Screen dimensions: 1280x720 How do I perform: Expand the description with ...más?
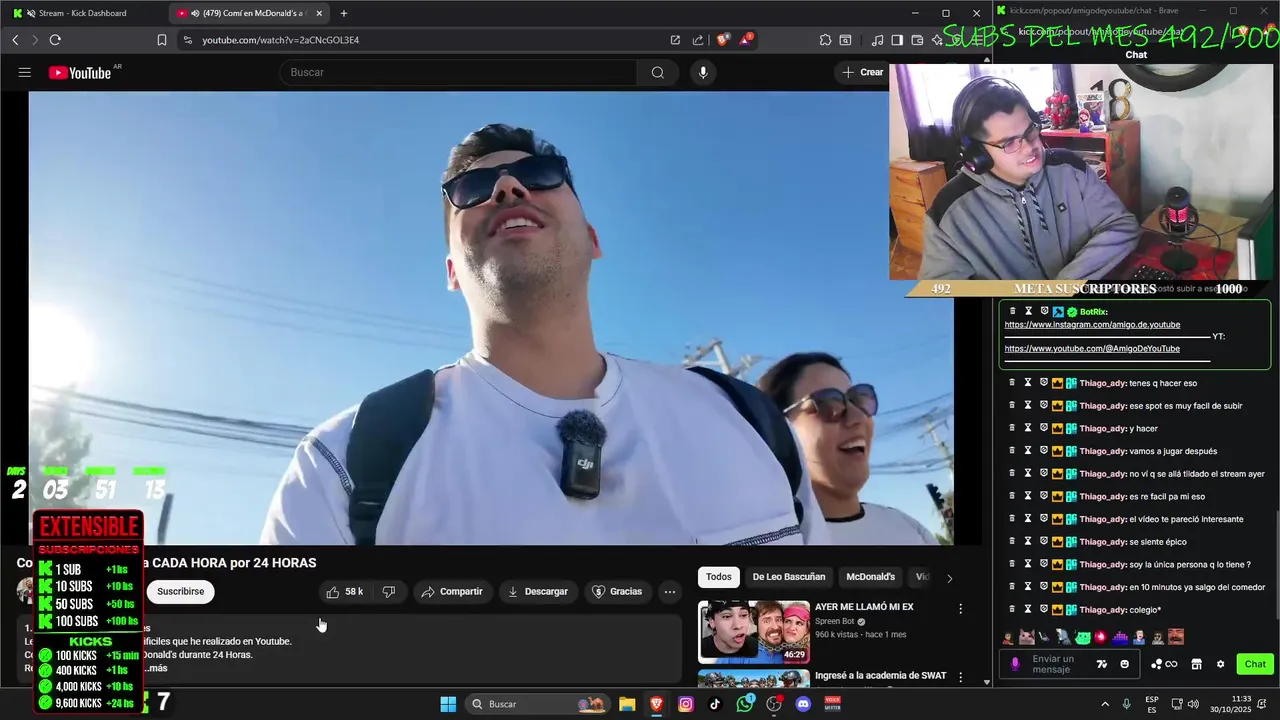155,668
